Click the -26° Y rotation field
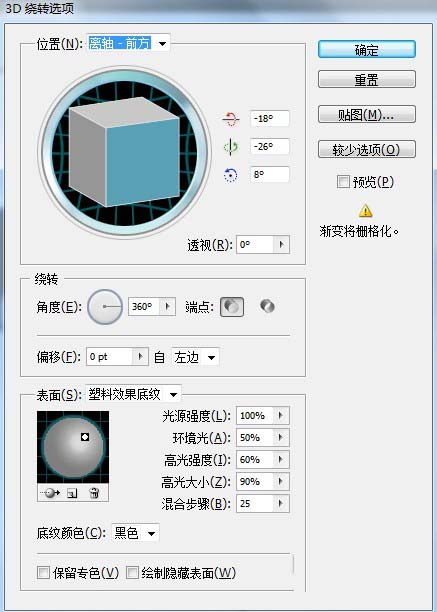The image size is (437, 612). (x=270, y=147)
